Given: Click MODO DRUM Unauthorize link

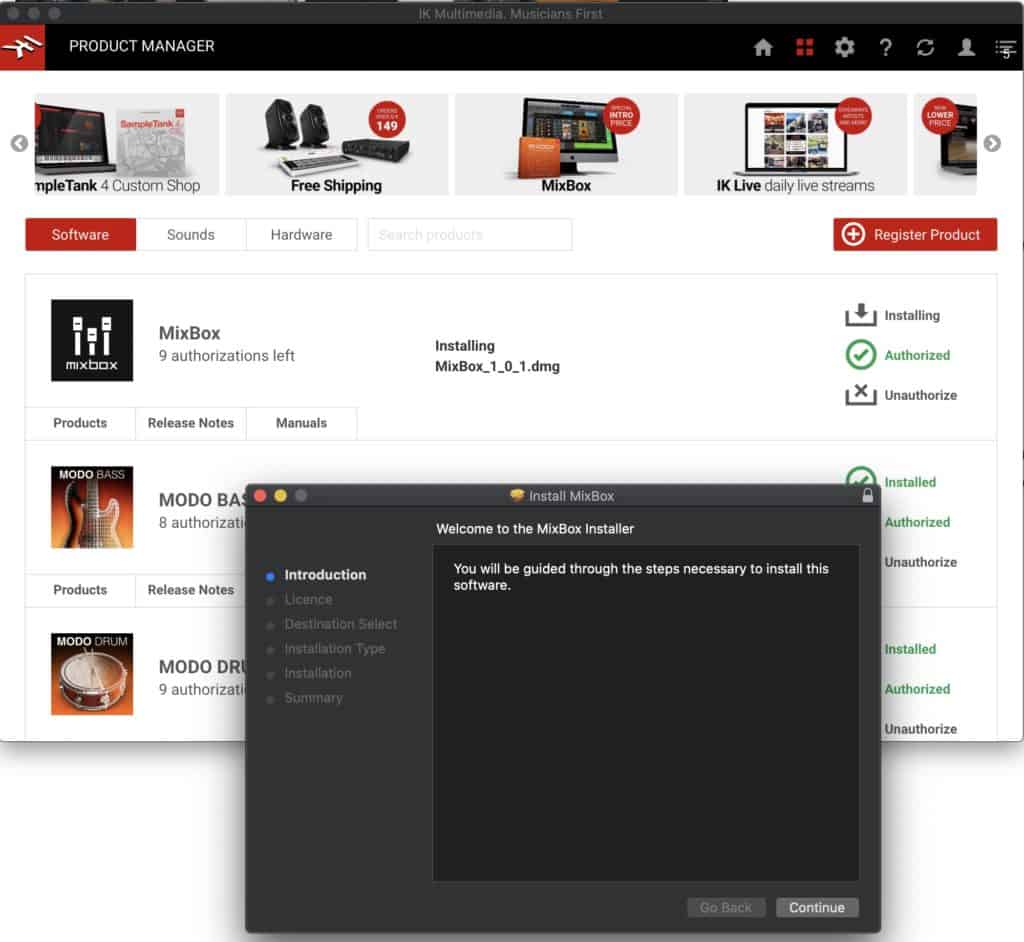Looking at the screenshot, I should (921, 728).
